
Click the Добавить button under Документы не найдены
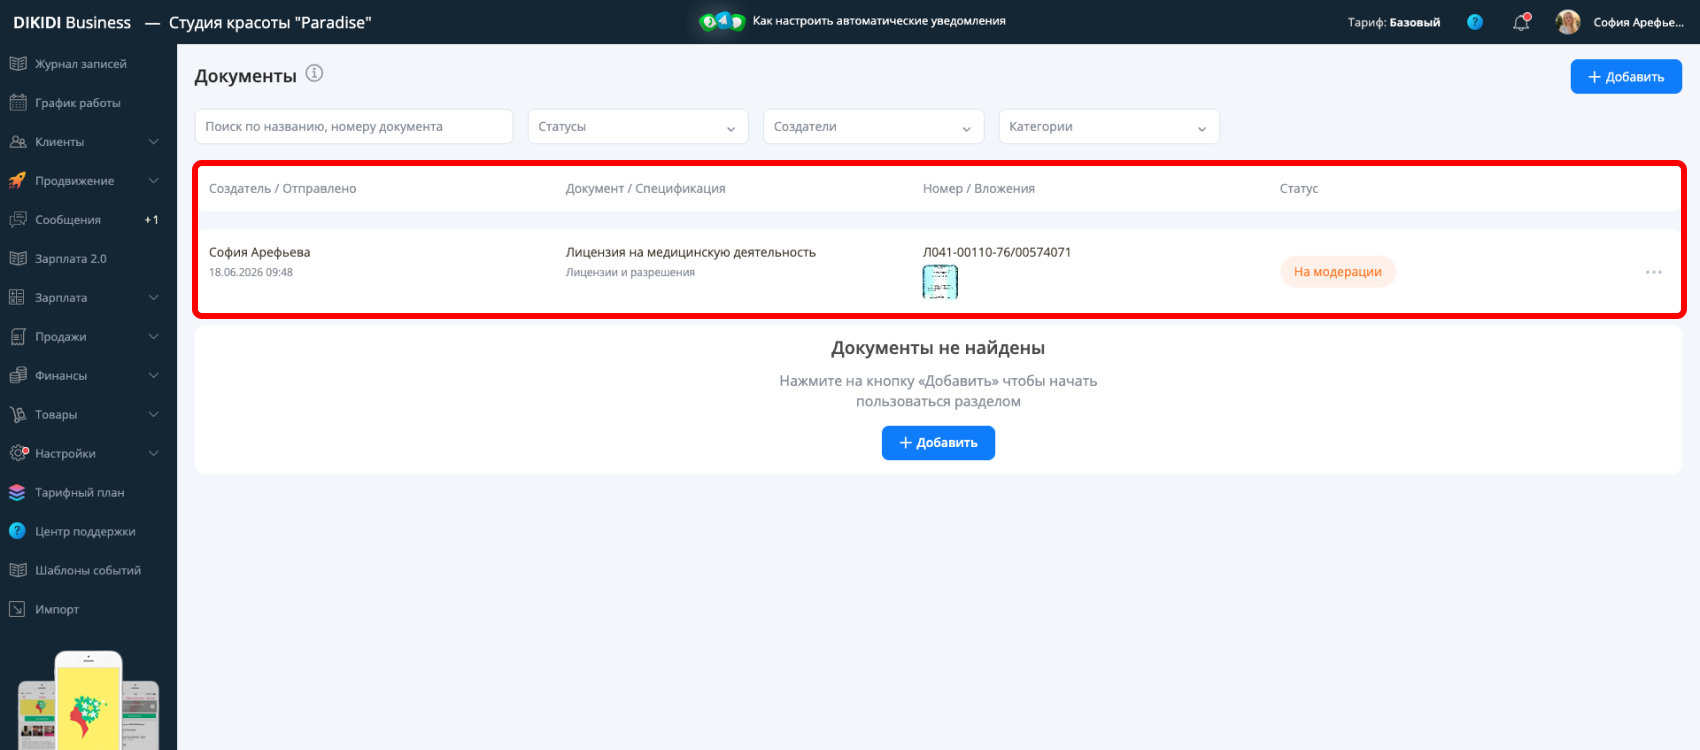(x=938, y=443)
